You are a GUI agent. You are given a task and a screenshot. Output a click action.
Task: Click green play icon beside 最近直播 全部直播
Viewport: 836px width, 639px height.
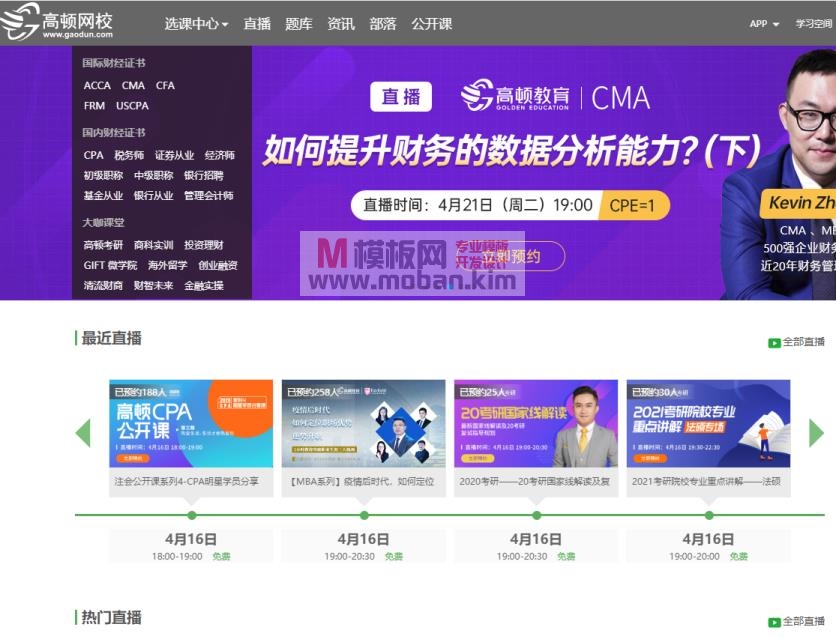point(774,343)
